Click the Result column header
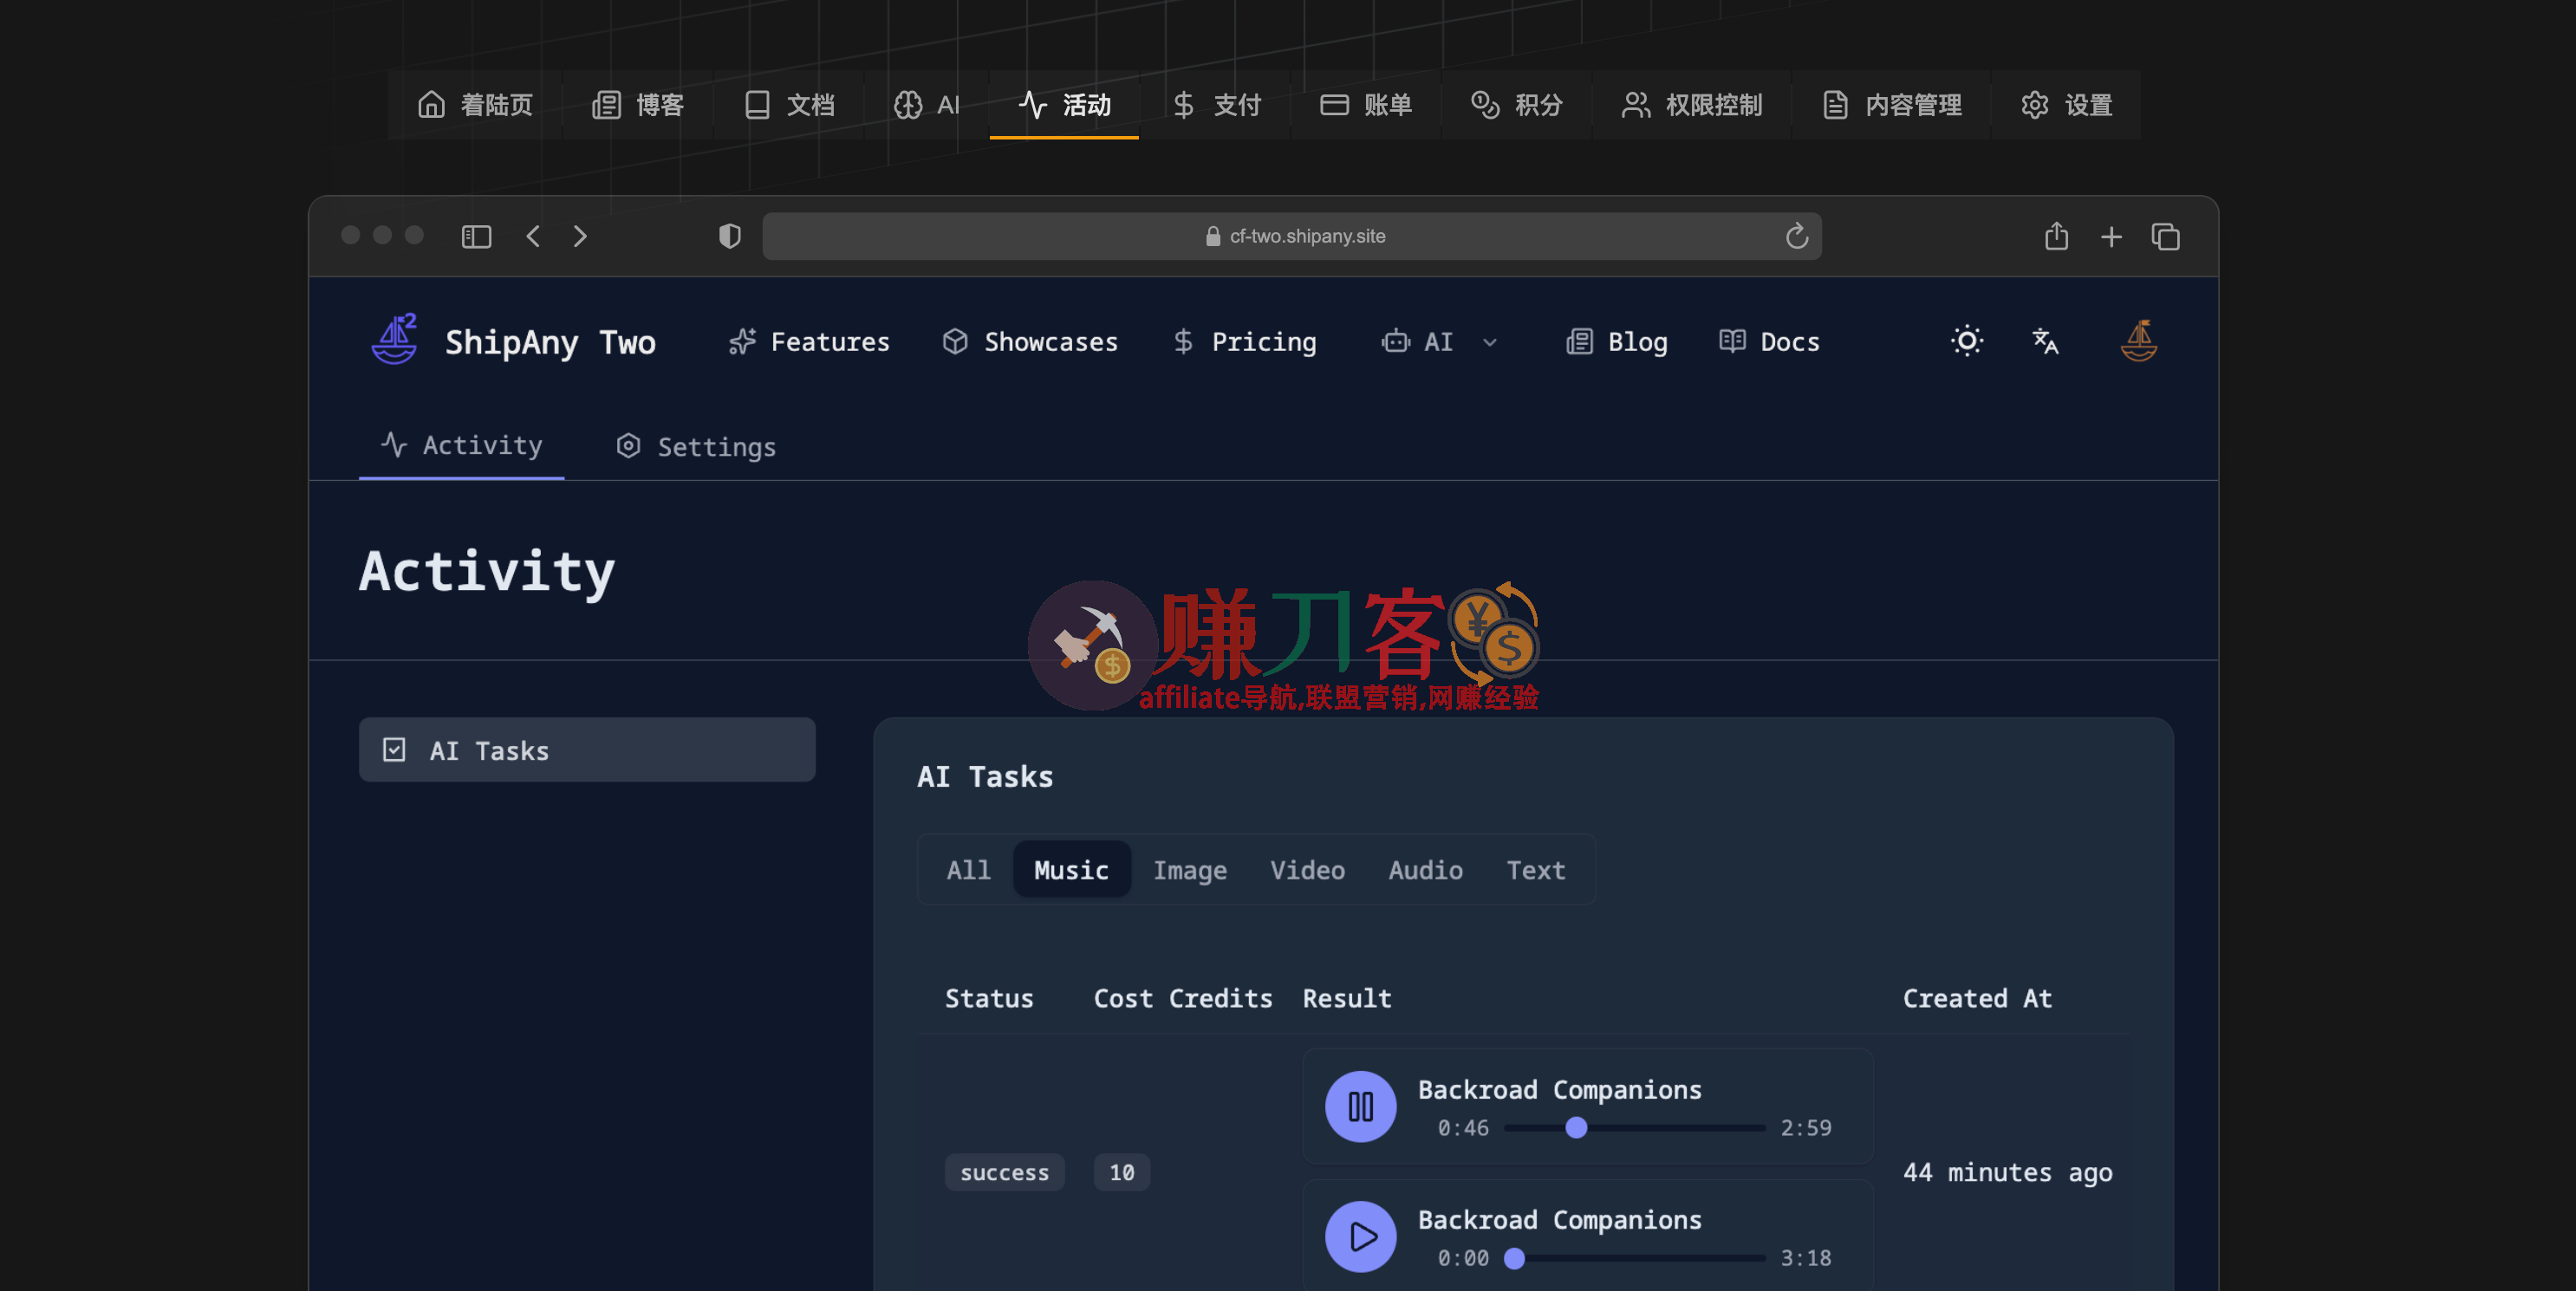Viewport: 2576px width, 1291px height. pos(1346,998)
